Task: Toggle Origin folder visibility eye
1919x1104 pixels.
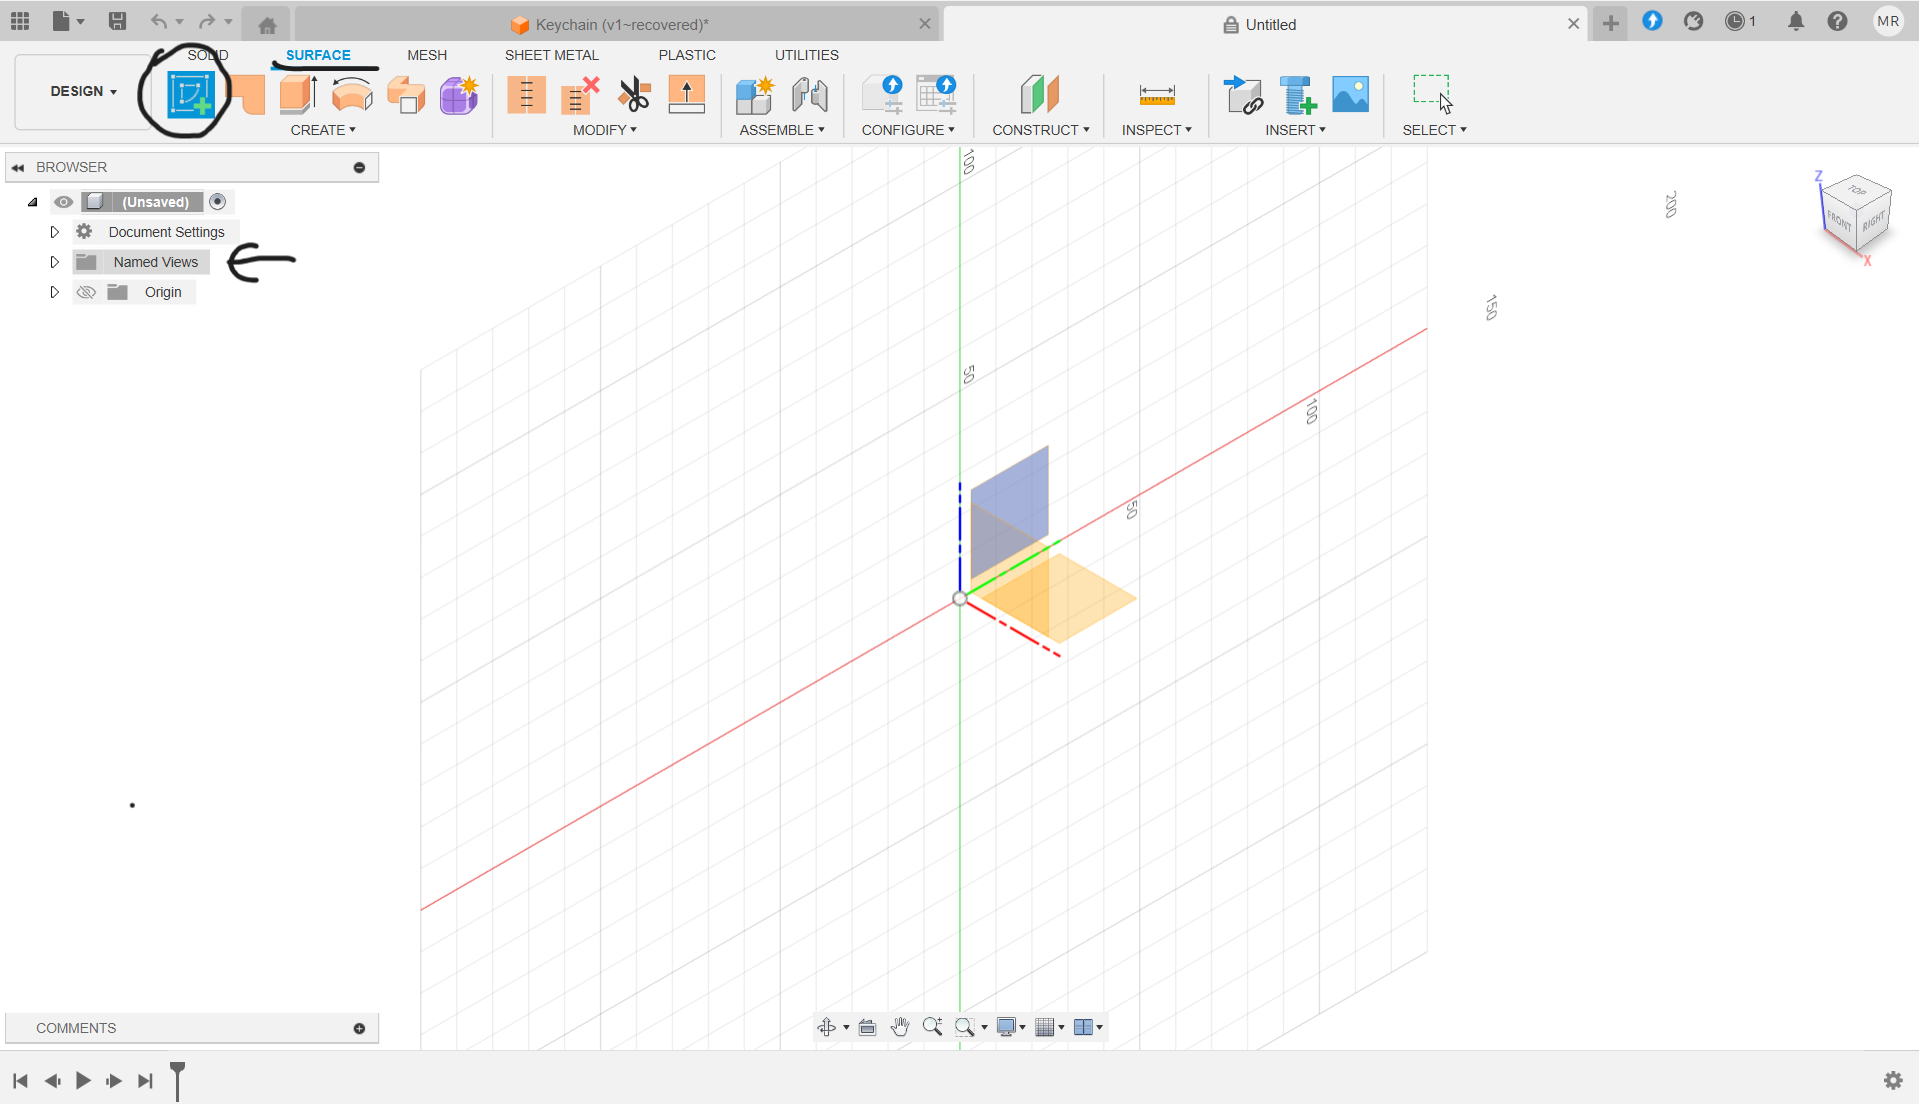Action: [86, 292]
